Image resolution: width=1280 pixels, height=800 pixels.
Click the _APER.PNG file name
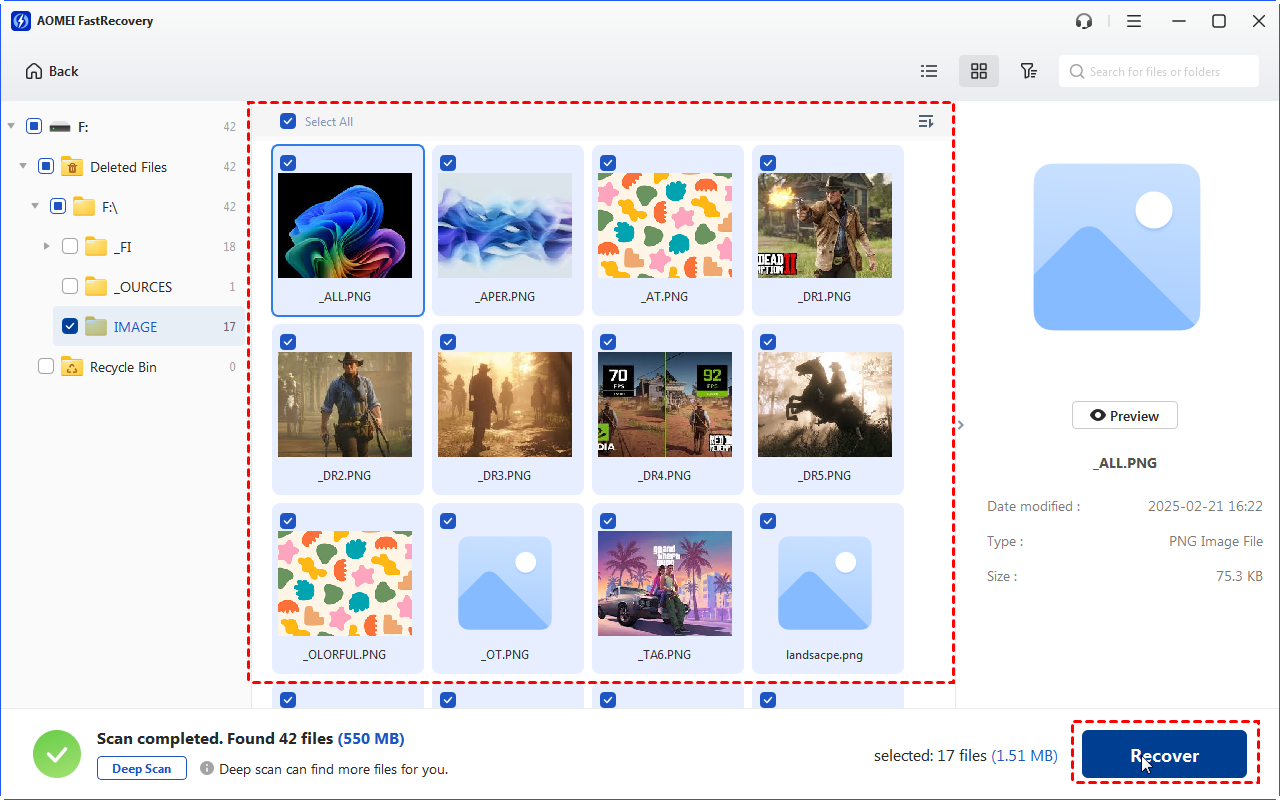[505, 297]
